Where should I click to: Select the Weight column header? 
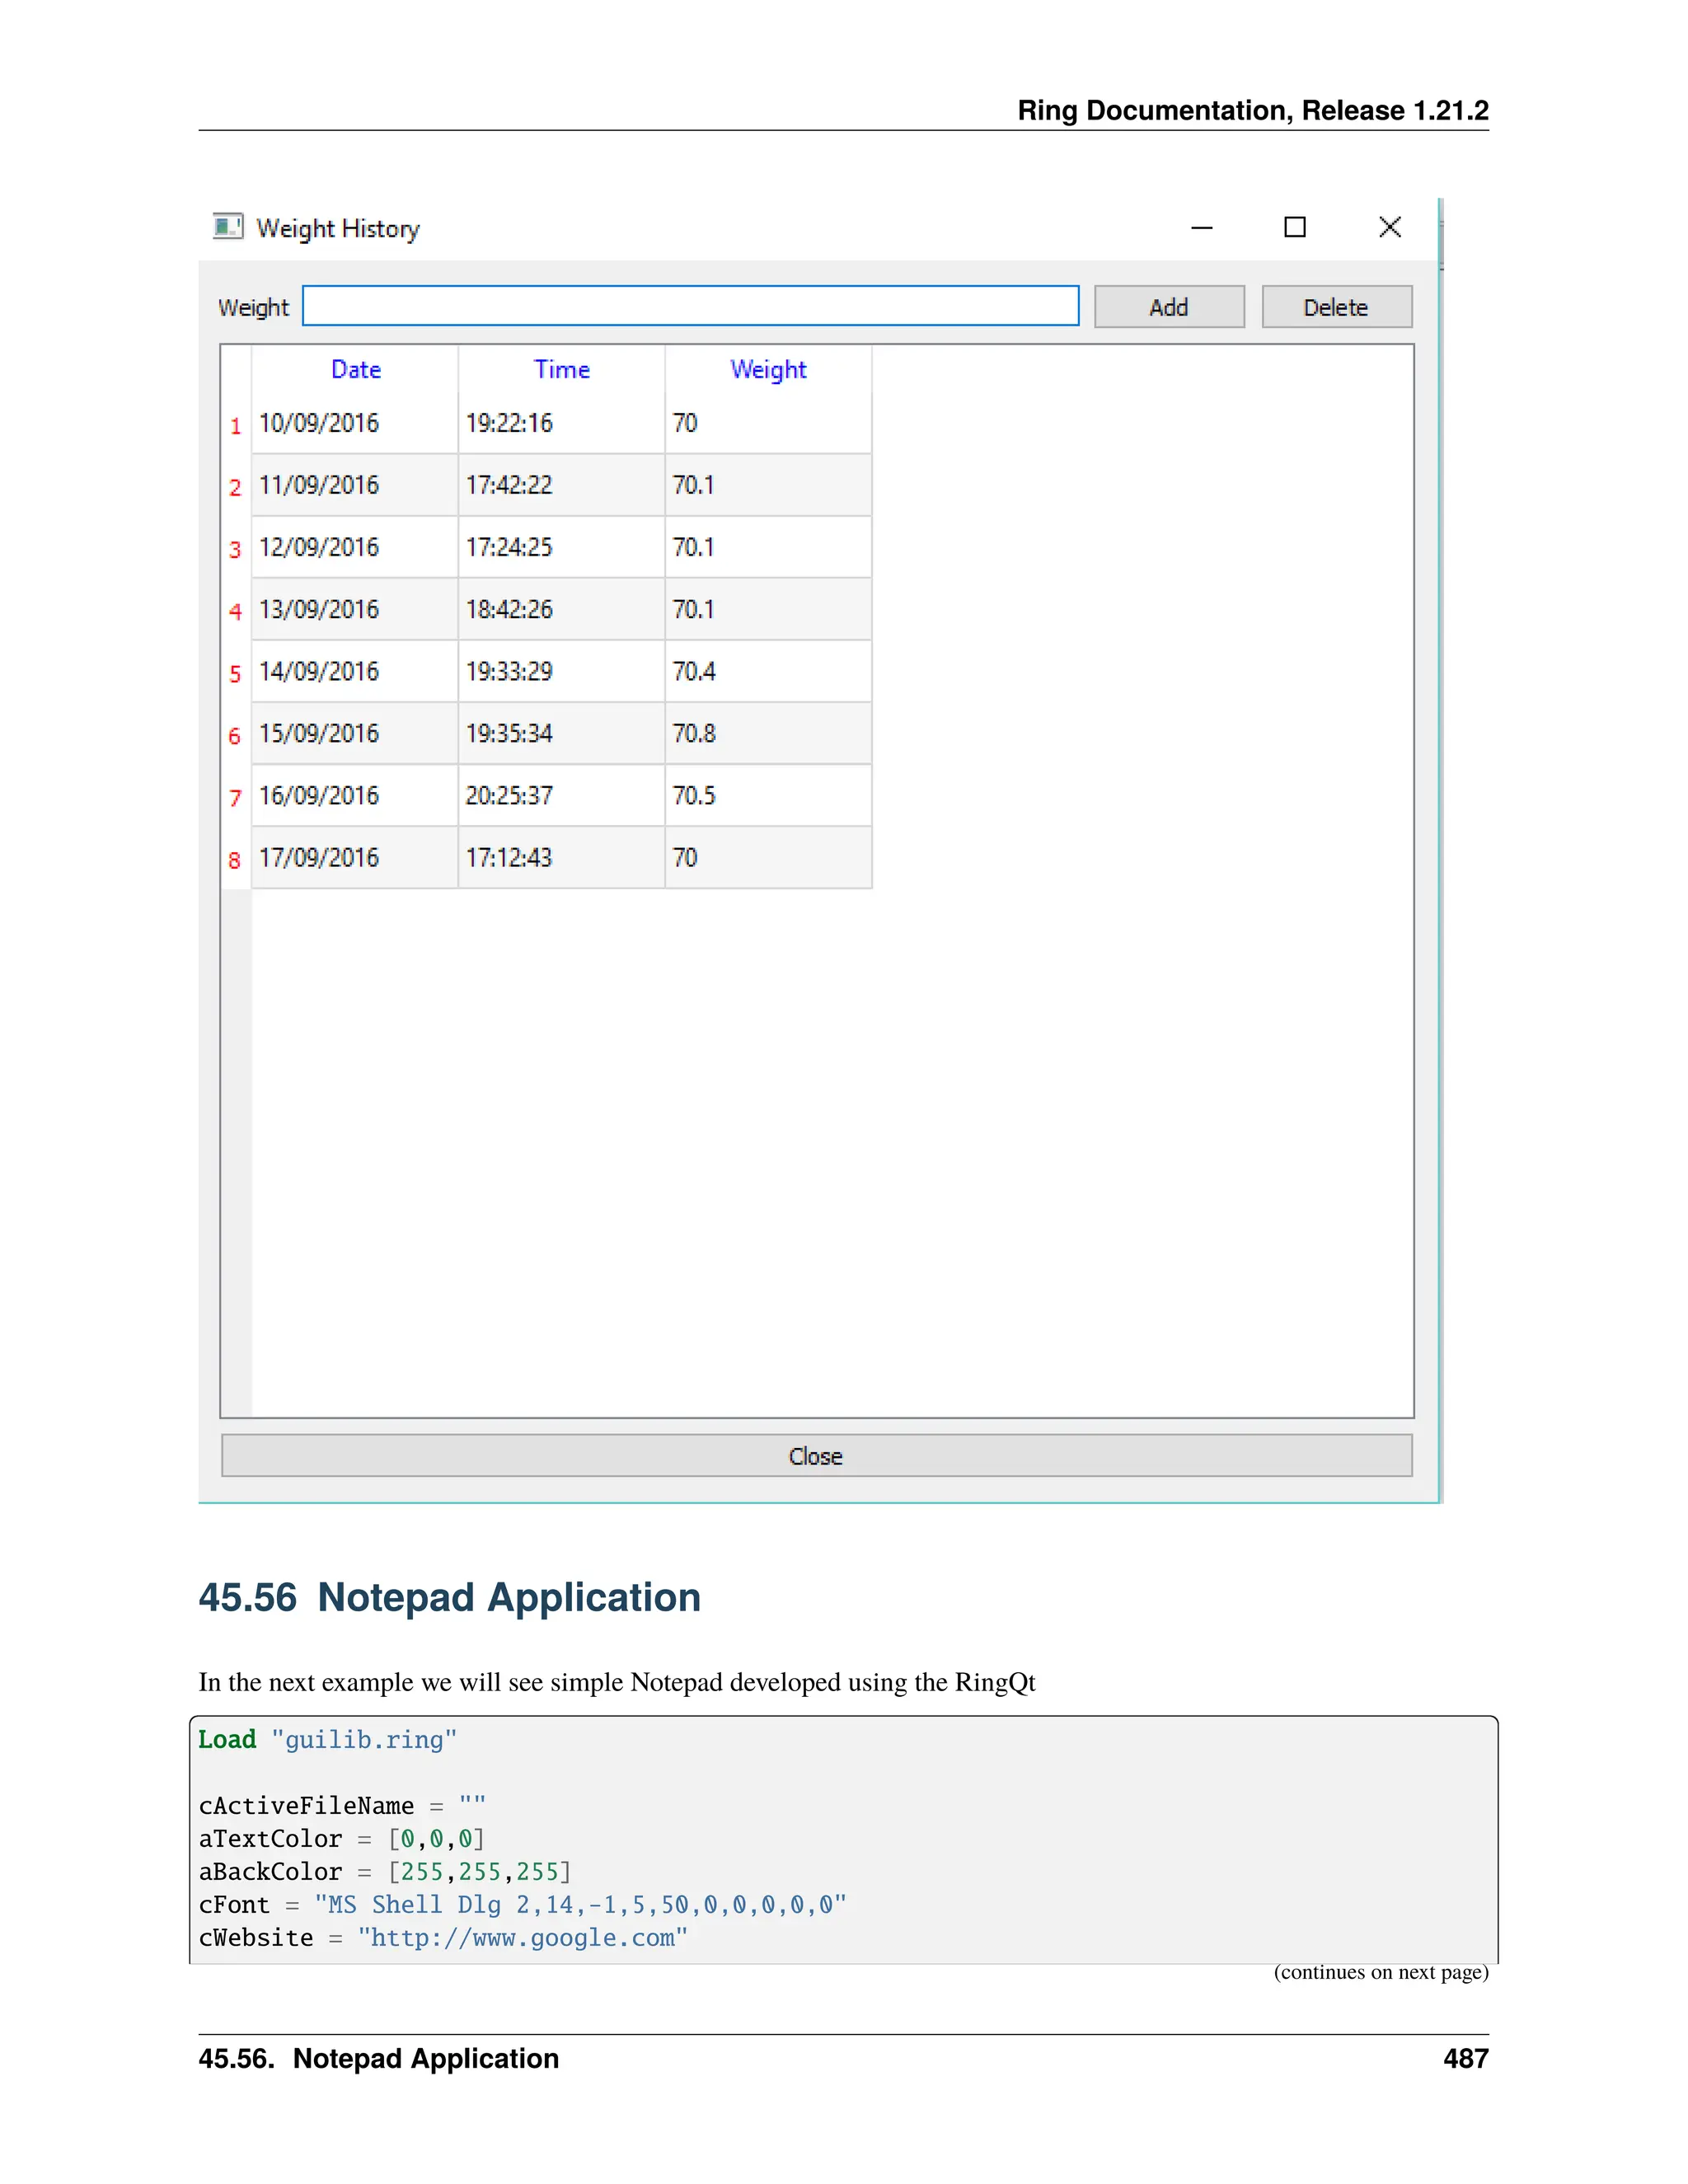tap(767, 370)
